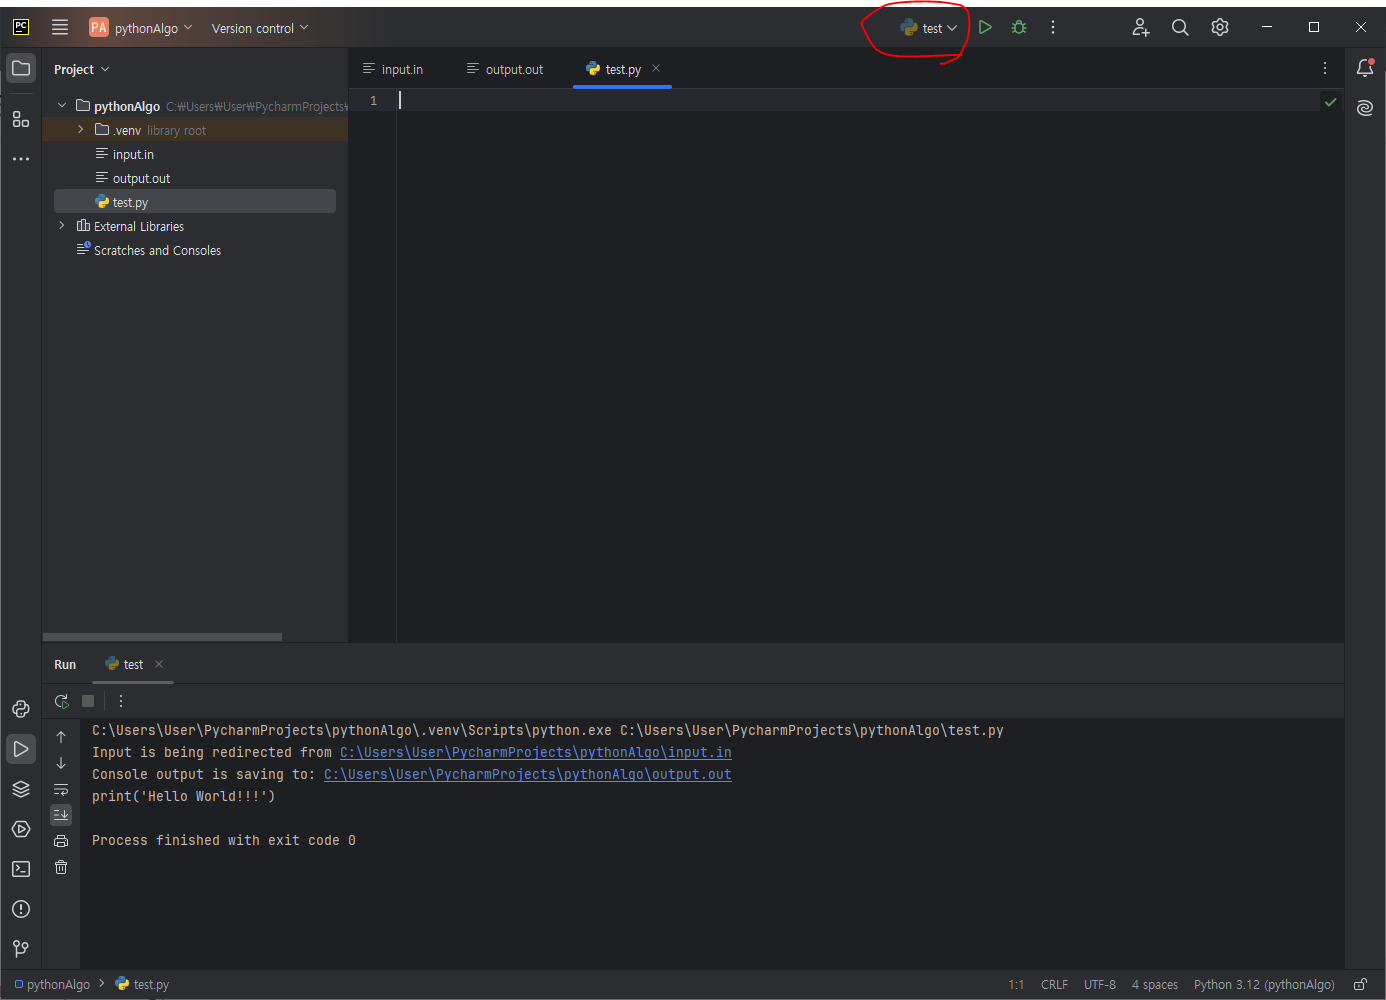Screen dimensions: 1386x1000
Task: Close the test.py editor tab
Action: point(656,68)
